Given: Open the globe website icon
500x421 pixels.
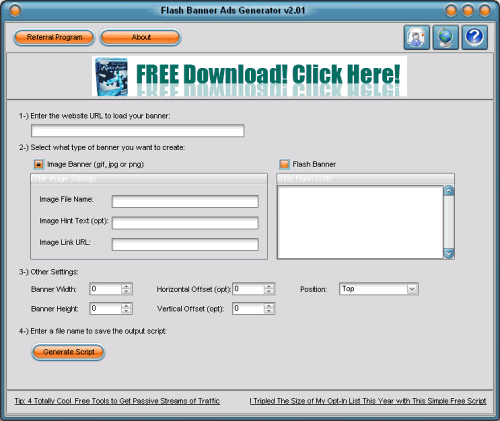Looking at the screenshot, I should (x=446, y=37).
